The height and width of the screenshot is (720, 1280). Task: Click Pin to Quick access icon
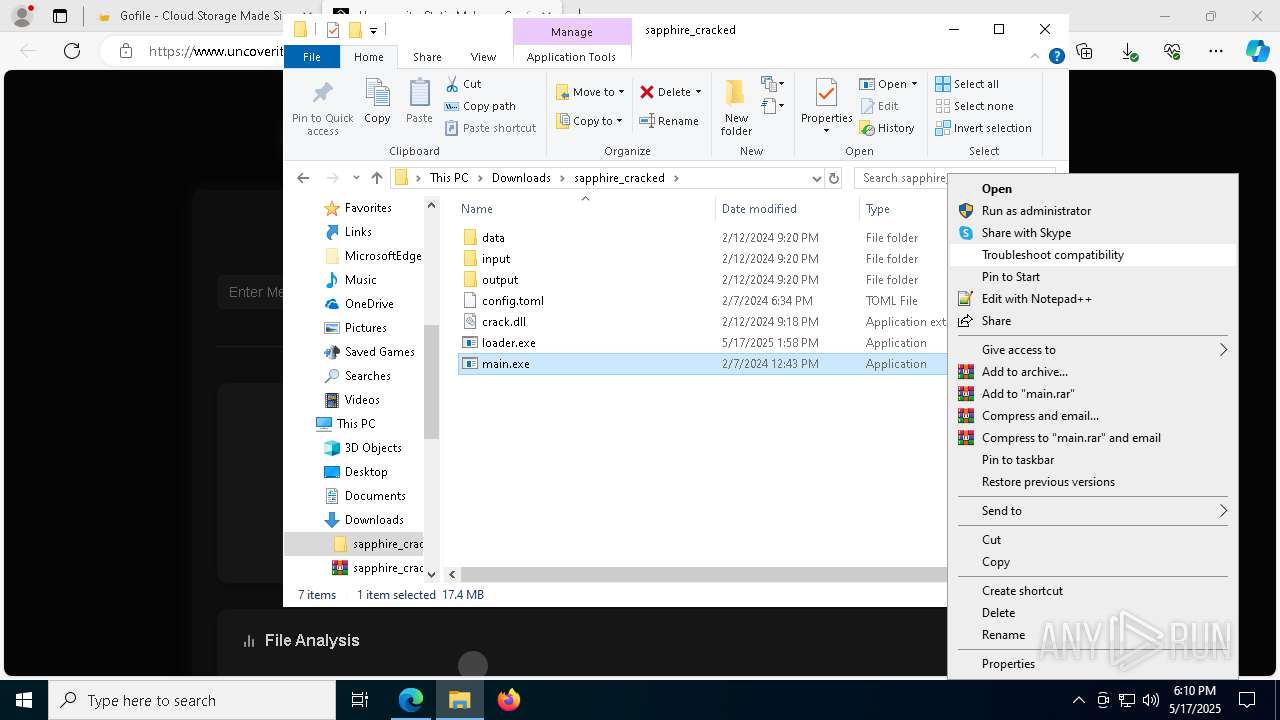pyautogui.click(x=322, y=107)
